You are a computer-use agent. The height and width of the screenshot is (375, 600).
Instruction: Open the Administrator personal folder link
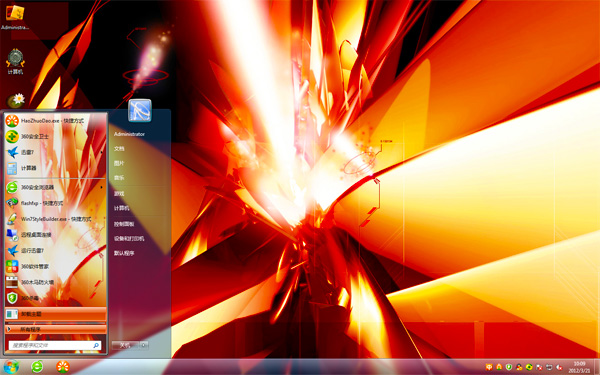click(129, 134)
